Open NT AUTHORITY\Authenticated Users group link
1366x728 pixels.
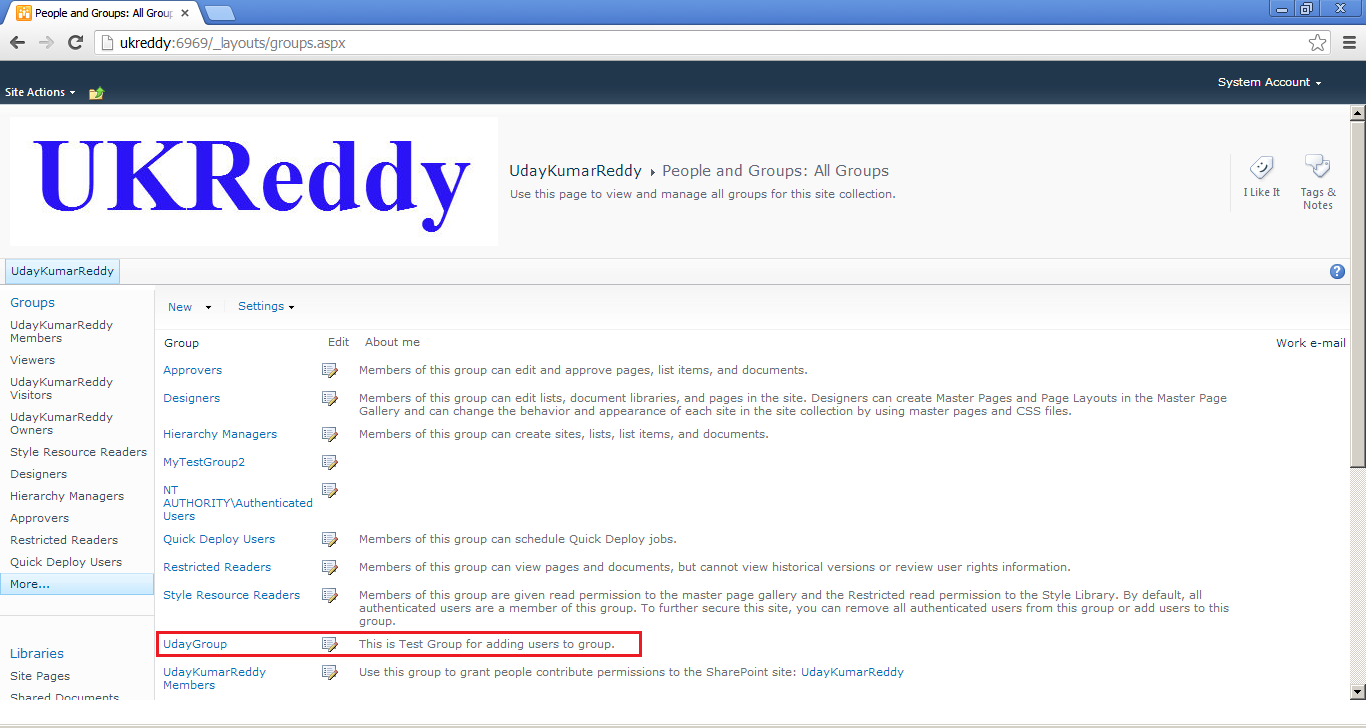[x=238, y=503]
